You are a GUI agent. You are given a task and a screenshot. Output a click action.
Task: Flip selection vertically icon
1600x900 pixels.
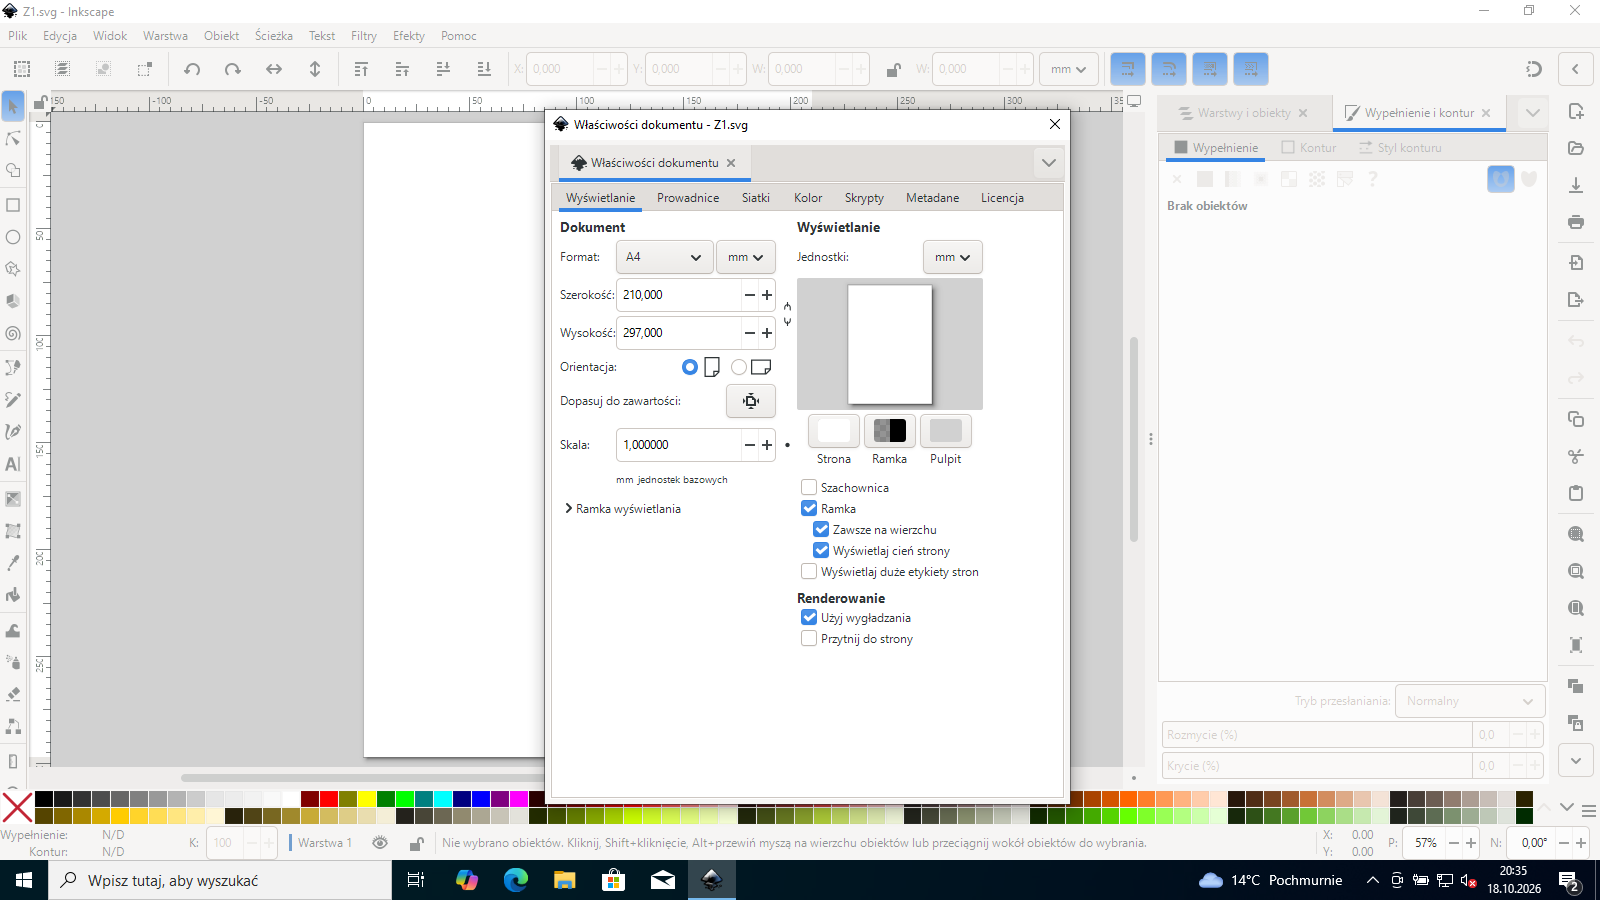tap(315, 69)
